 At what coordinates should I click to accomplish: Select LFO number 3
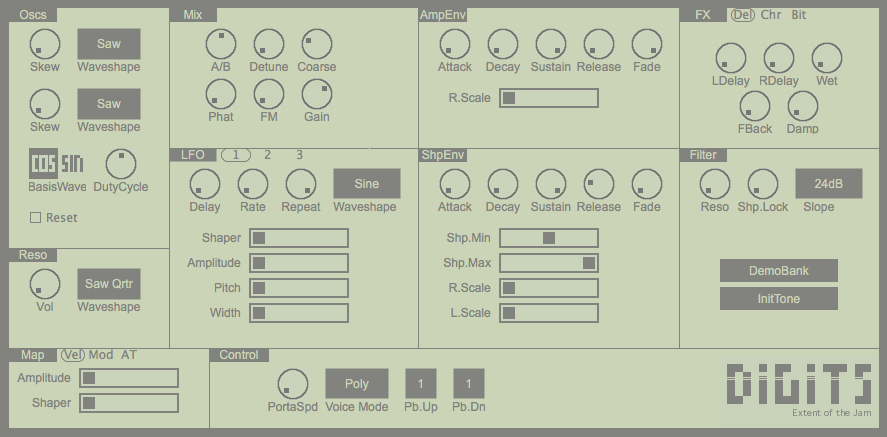pos(299,155)
